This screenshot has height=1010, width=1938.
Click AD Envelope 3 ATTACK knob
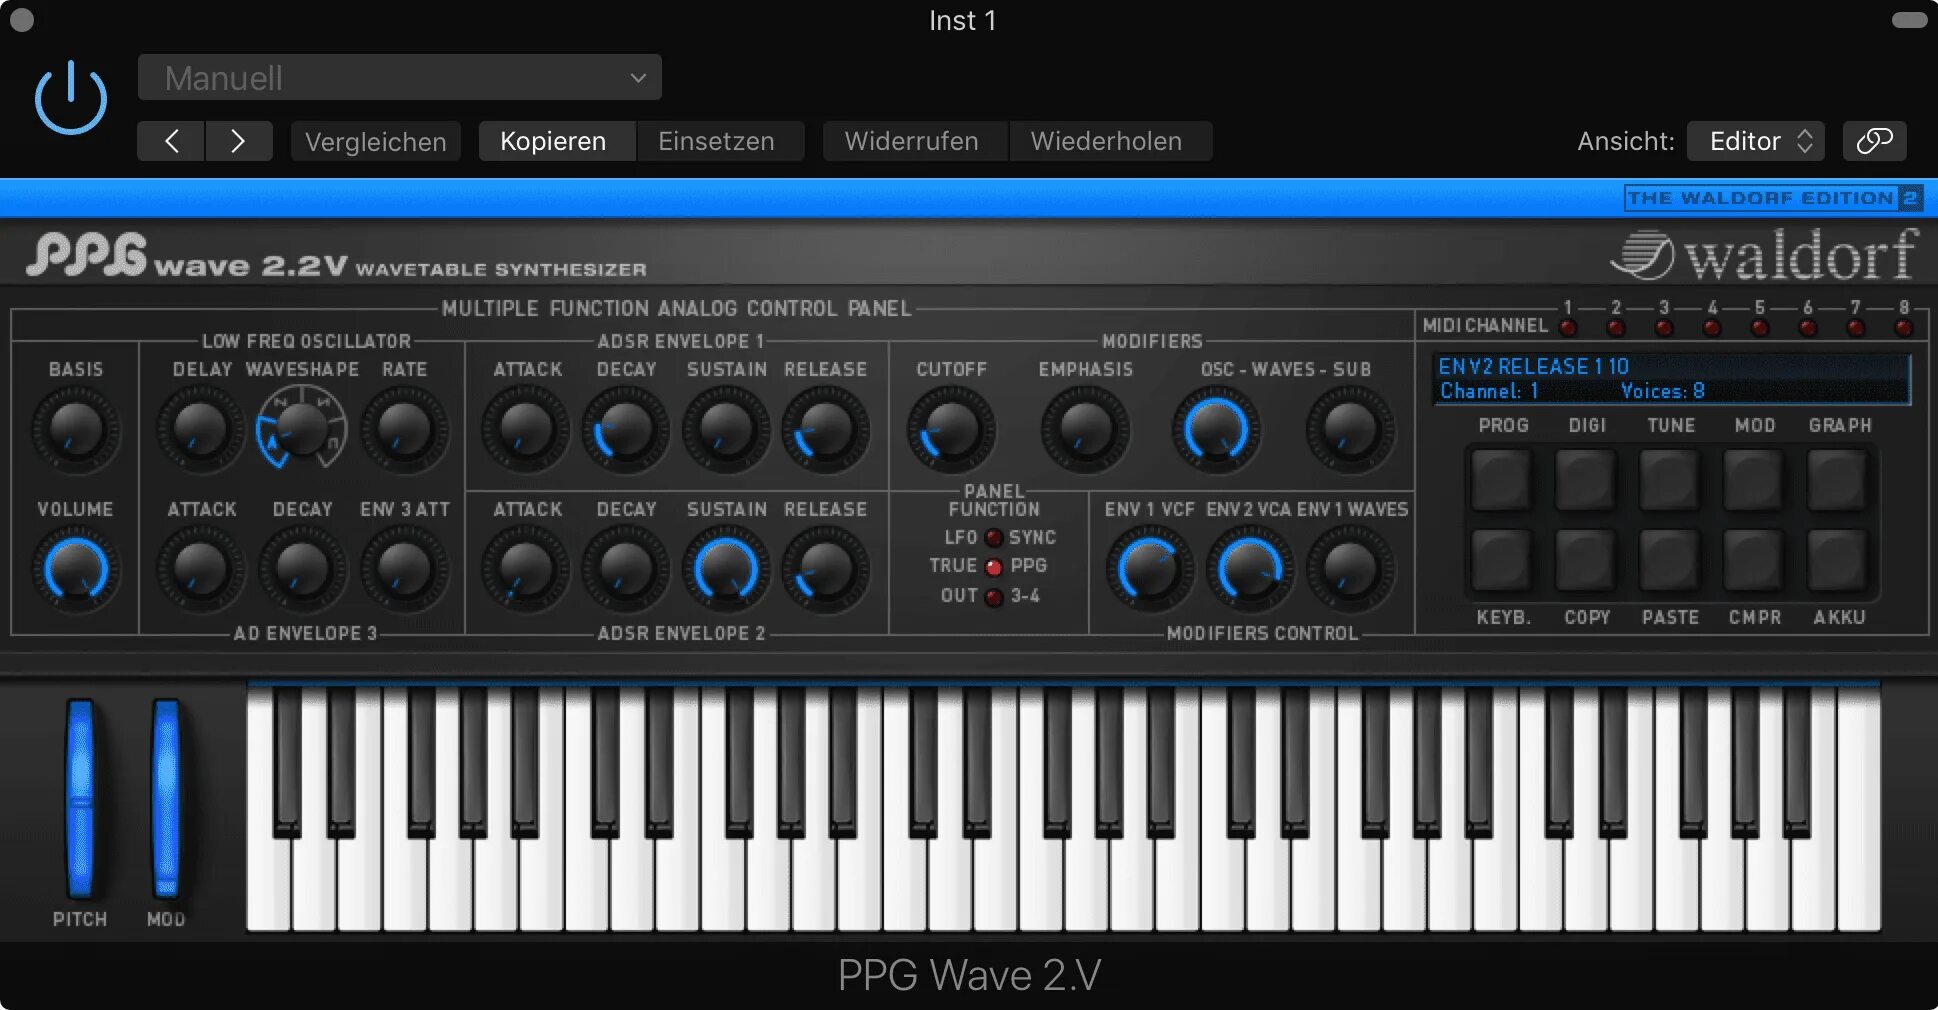(x=201, y=569)
